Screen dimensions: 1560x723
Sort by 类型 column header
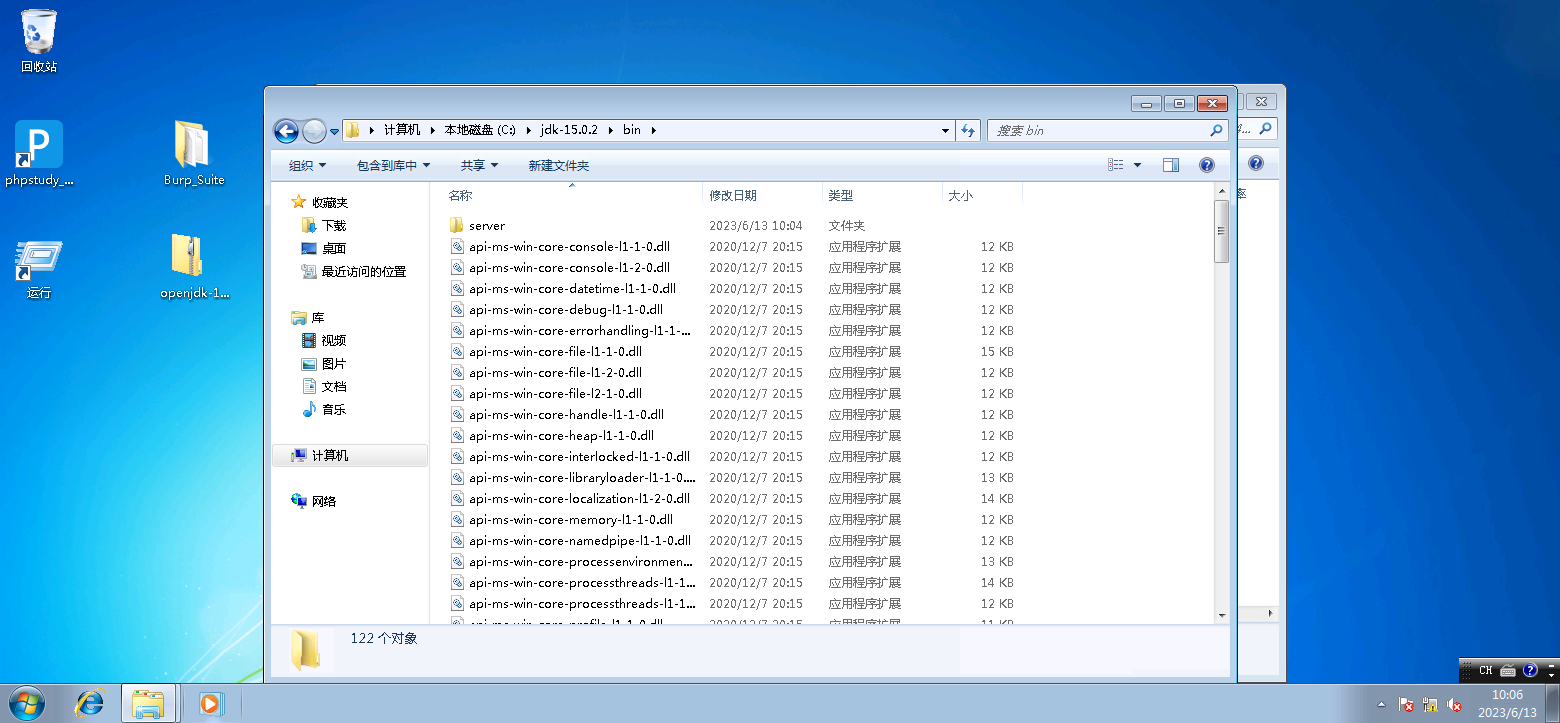pyautogui.click(x=882, y=196)
